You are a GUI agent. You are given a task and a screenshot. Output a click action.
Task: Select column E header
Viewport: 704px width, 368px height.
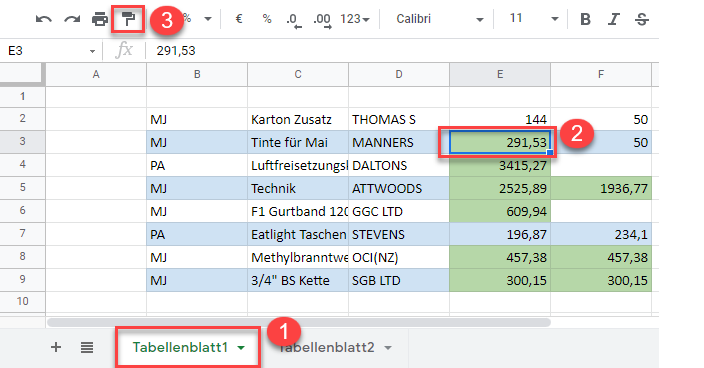pos(500,74)
